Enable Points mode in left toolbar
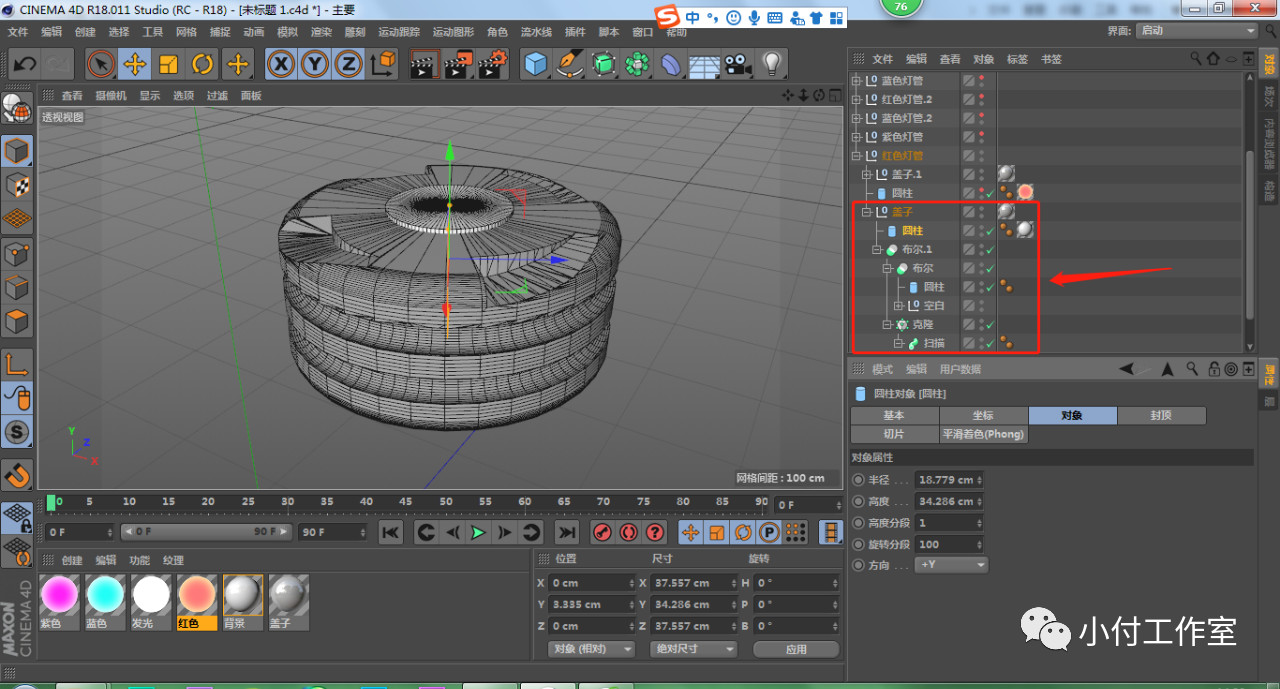Viewport: 1280px width, 689px height. pos(17,254)
